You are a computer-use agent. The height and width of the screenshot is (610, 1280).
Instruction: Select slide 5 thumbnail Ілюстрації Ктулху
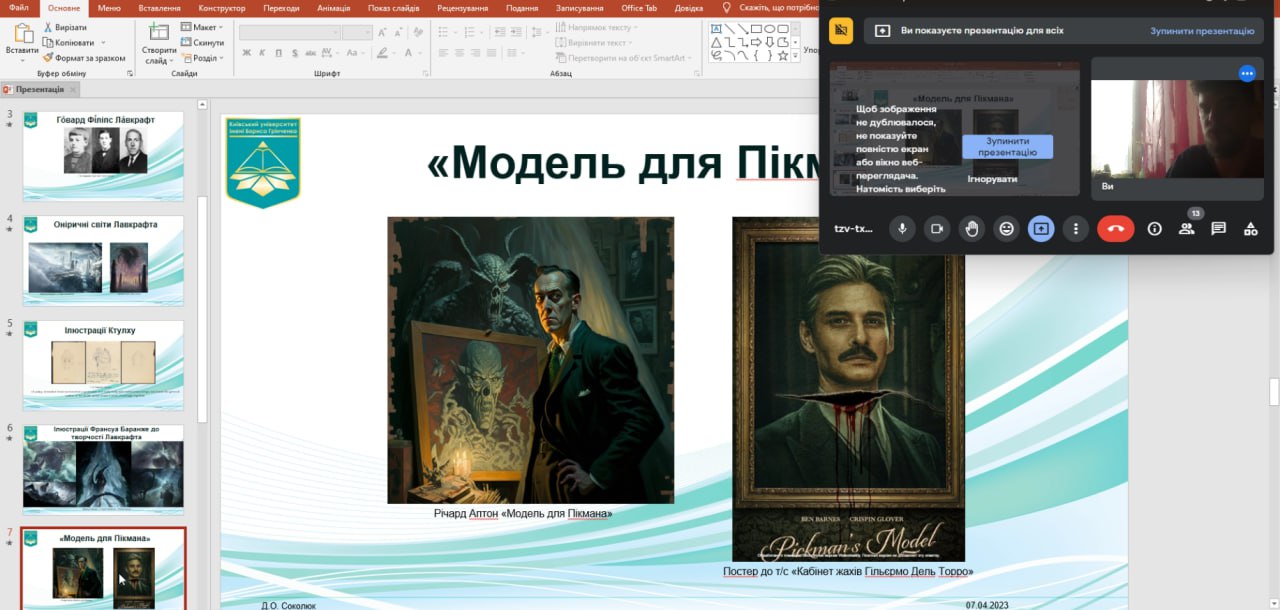(104, 355)
